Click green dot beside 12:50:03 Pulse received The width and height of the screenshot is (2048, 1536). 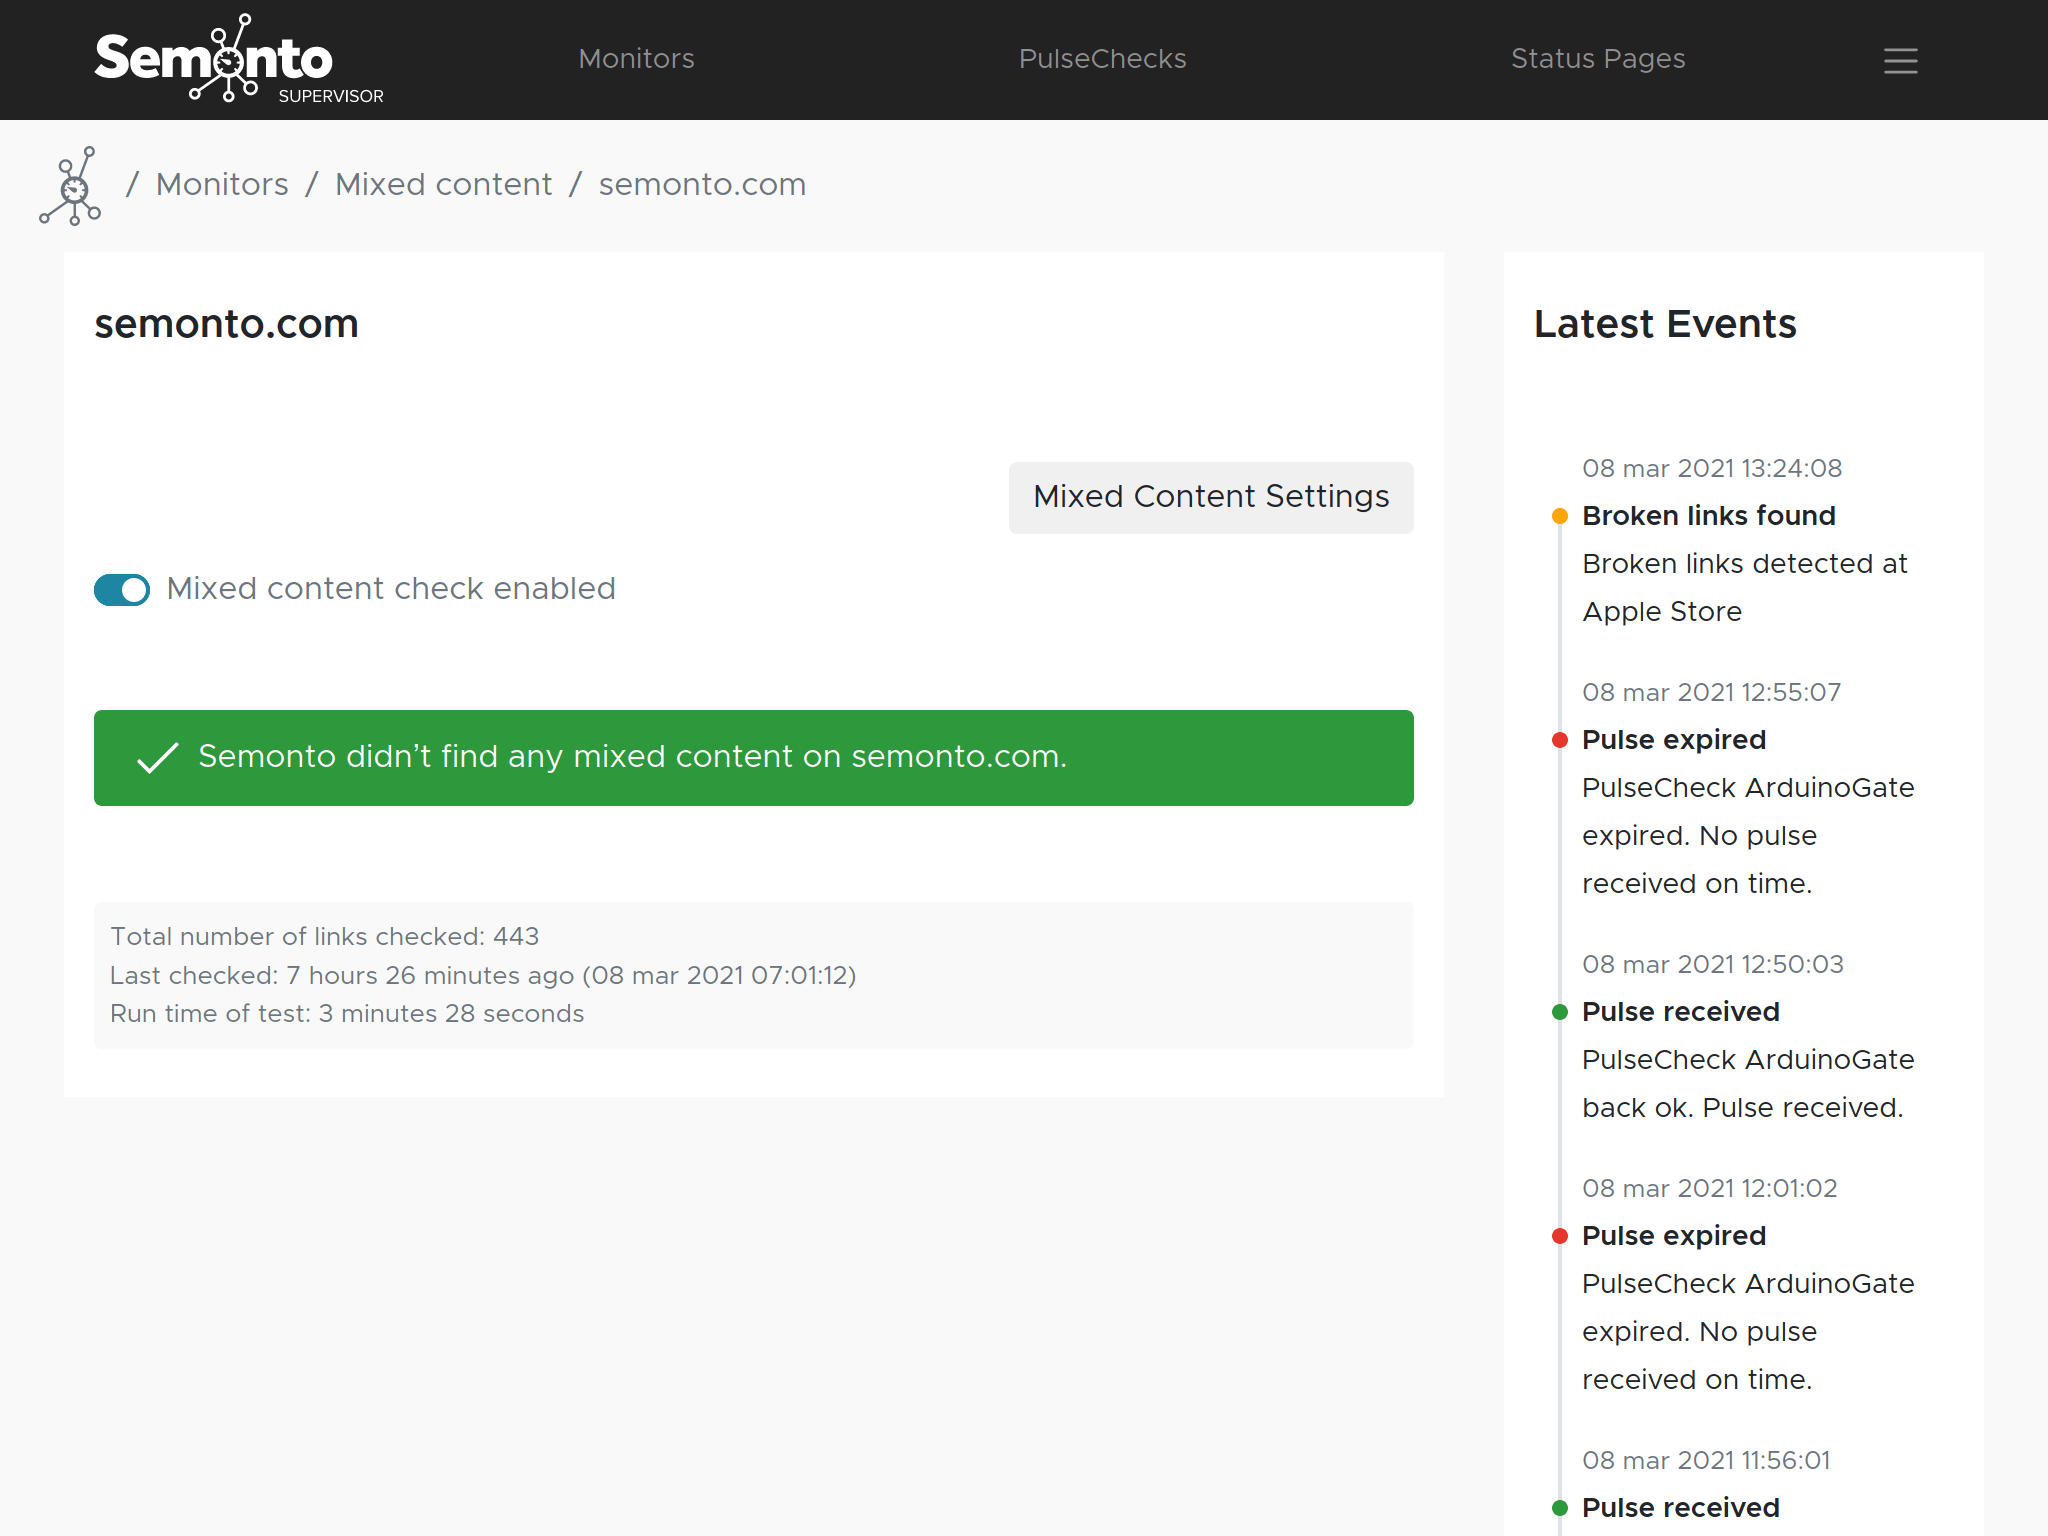[1559, 1012]
